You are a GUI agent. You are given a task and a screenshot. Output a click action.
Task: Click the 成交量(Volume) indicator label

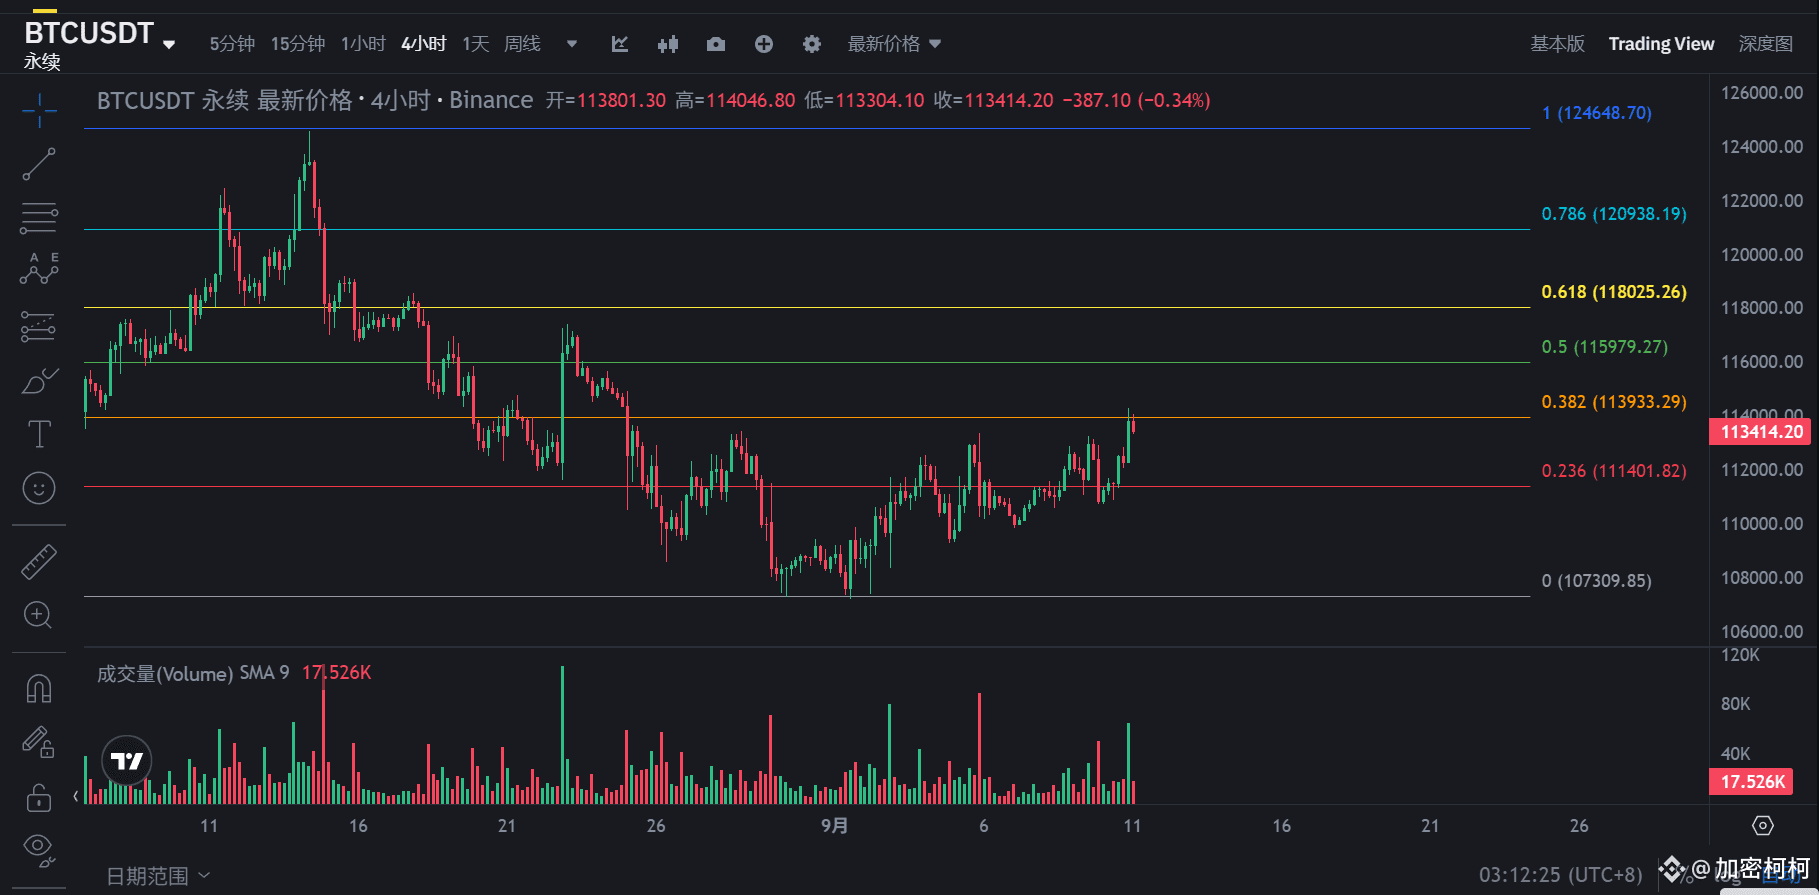(165, 673)
